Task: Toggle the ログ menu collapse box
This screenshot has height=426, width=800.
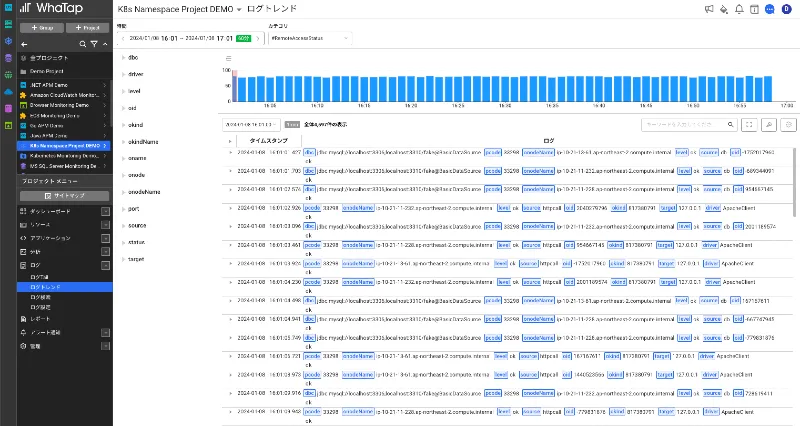Action: (105, 265)
